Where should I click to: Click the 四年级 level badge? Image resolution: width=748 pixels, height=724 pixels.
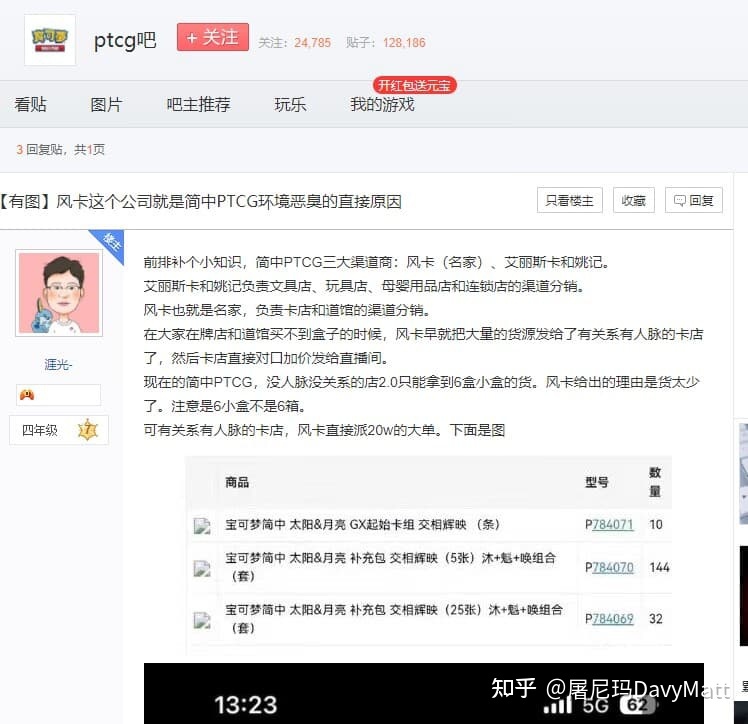tap(59, 430)
